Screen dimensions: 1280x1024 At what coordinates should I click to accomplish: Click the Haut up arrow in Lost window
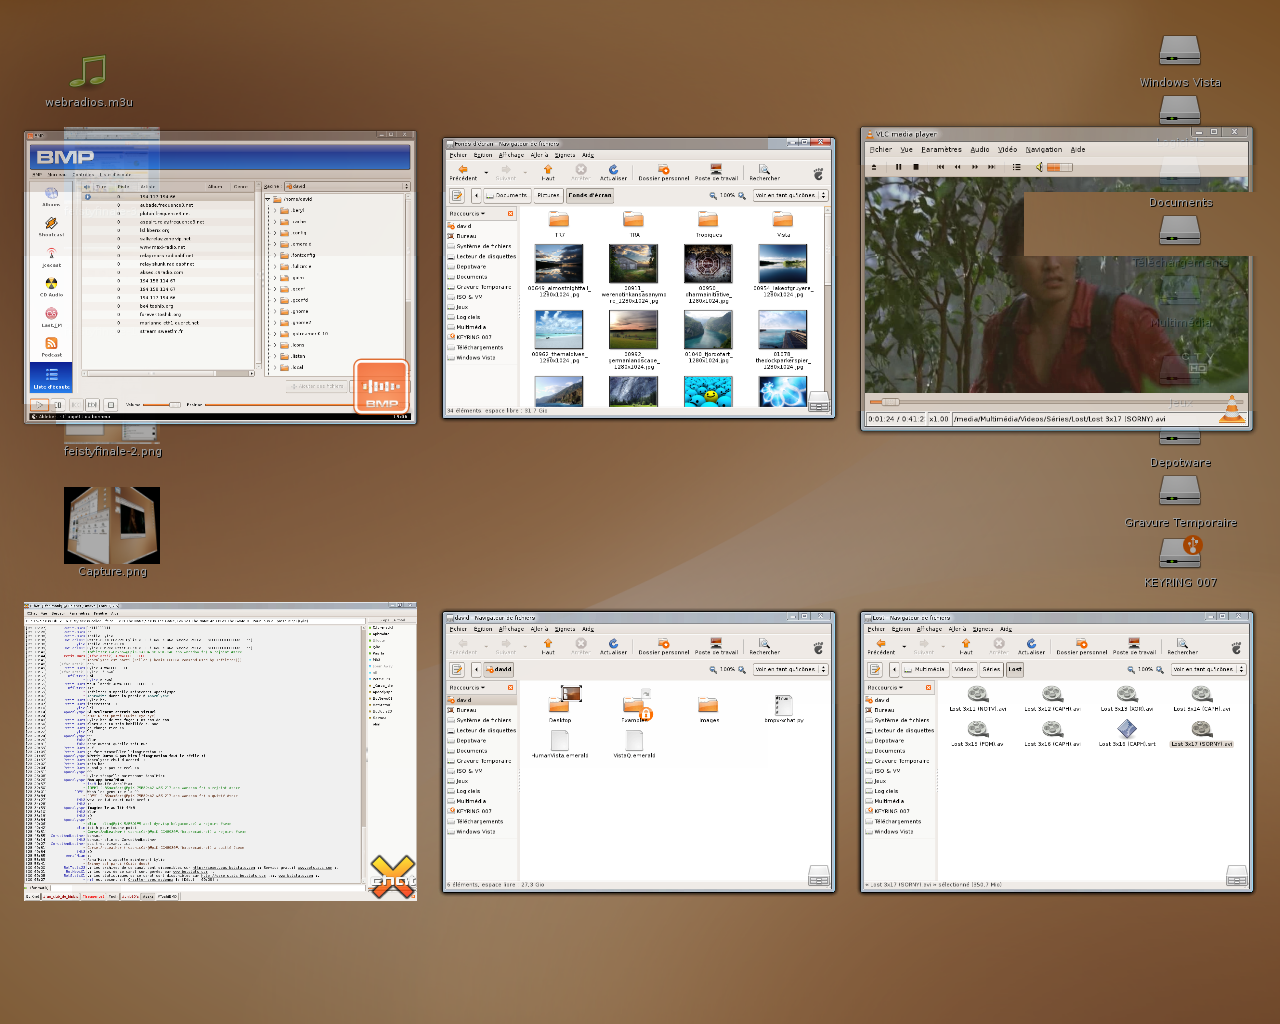click(966, 645)
